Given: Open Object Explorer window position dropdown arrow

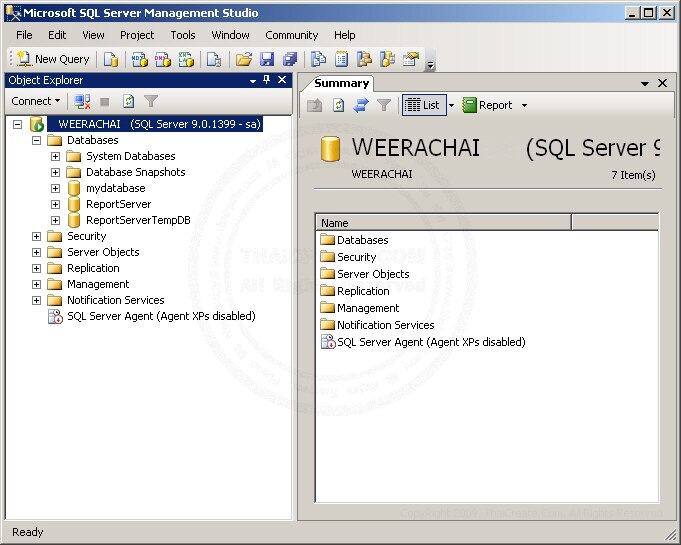Looking at the screenshot, I should coord(253,81).
